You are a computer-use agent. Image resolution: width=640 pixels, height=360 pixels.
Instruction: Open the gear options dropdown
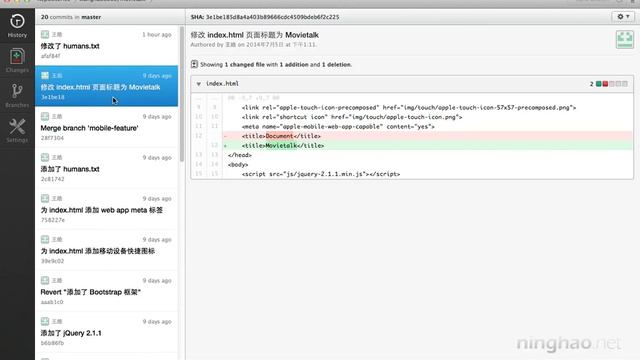(623, 17)
